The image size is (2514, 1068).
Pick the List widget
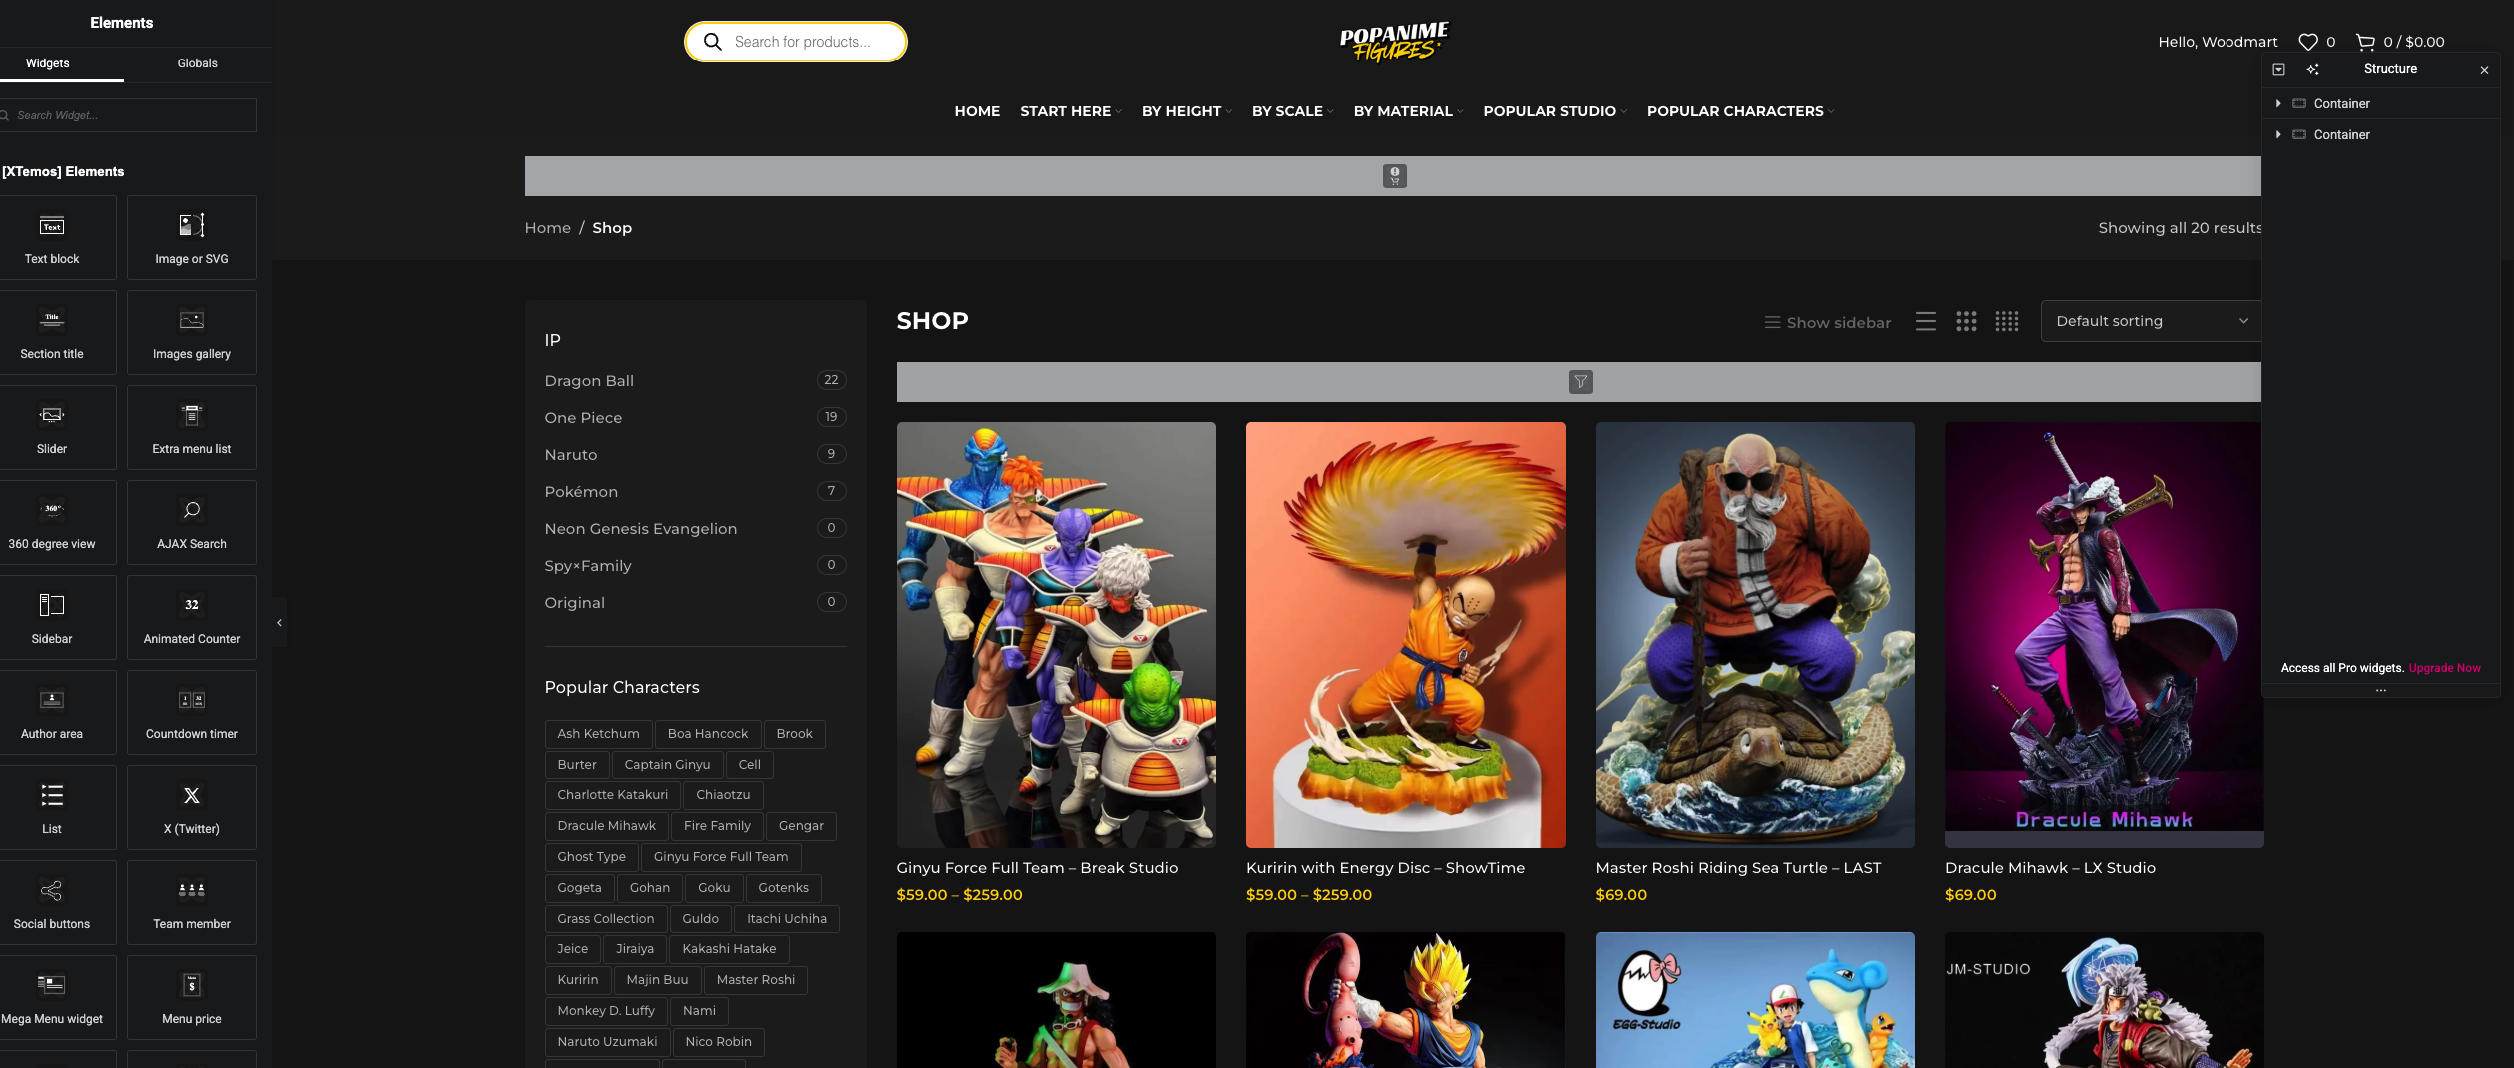click(x=52, y=807)
